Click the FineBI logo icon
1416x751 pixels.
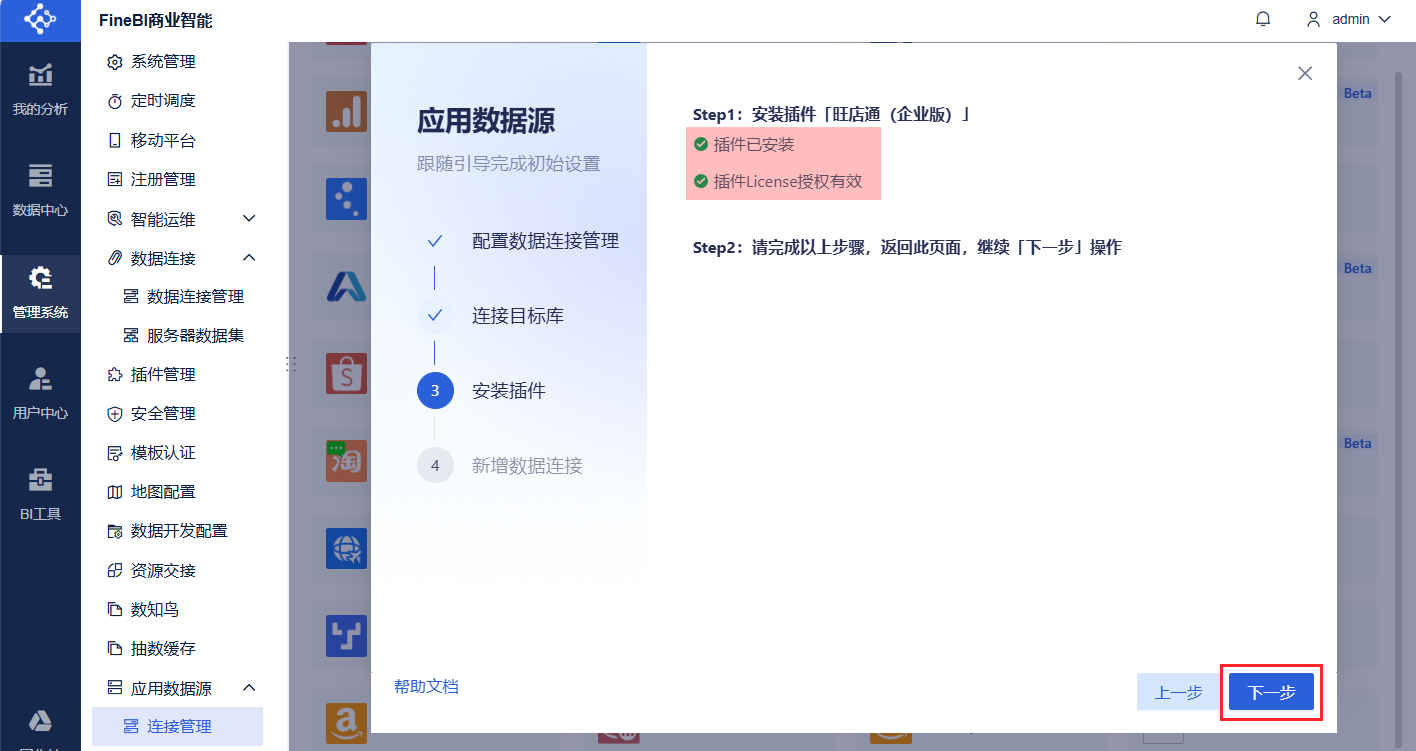tap(40, 20)
